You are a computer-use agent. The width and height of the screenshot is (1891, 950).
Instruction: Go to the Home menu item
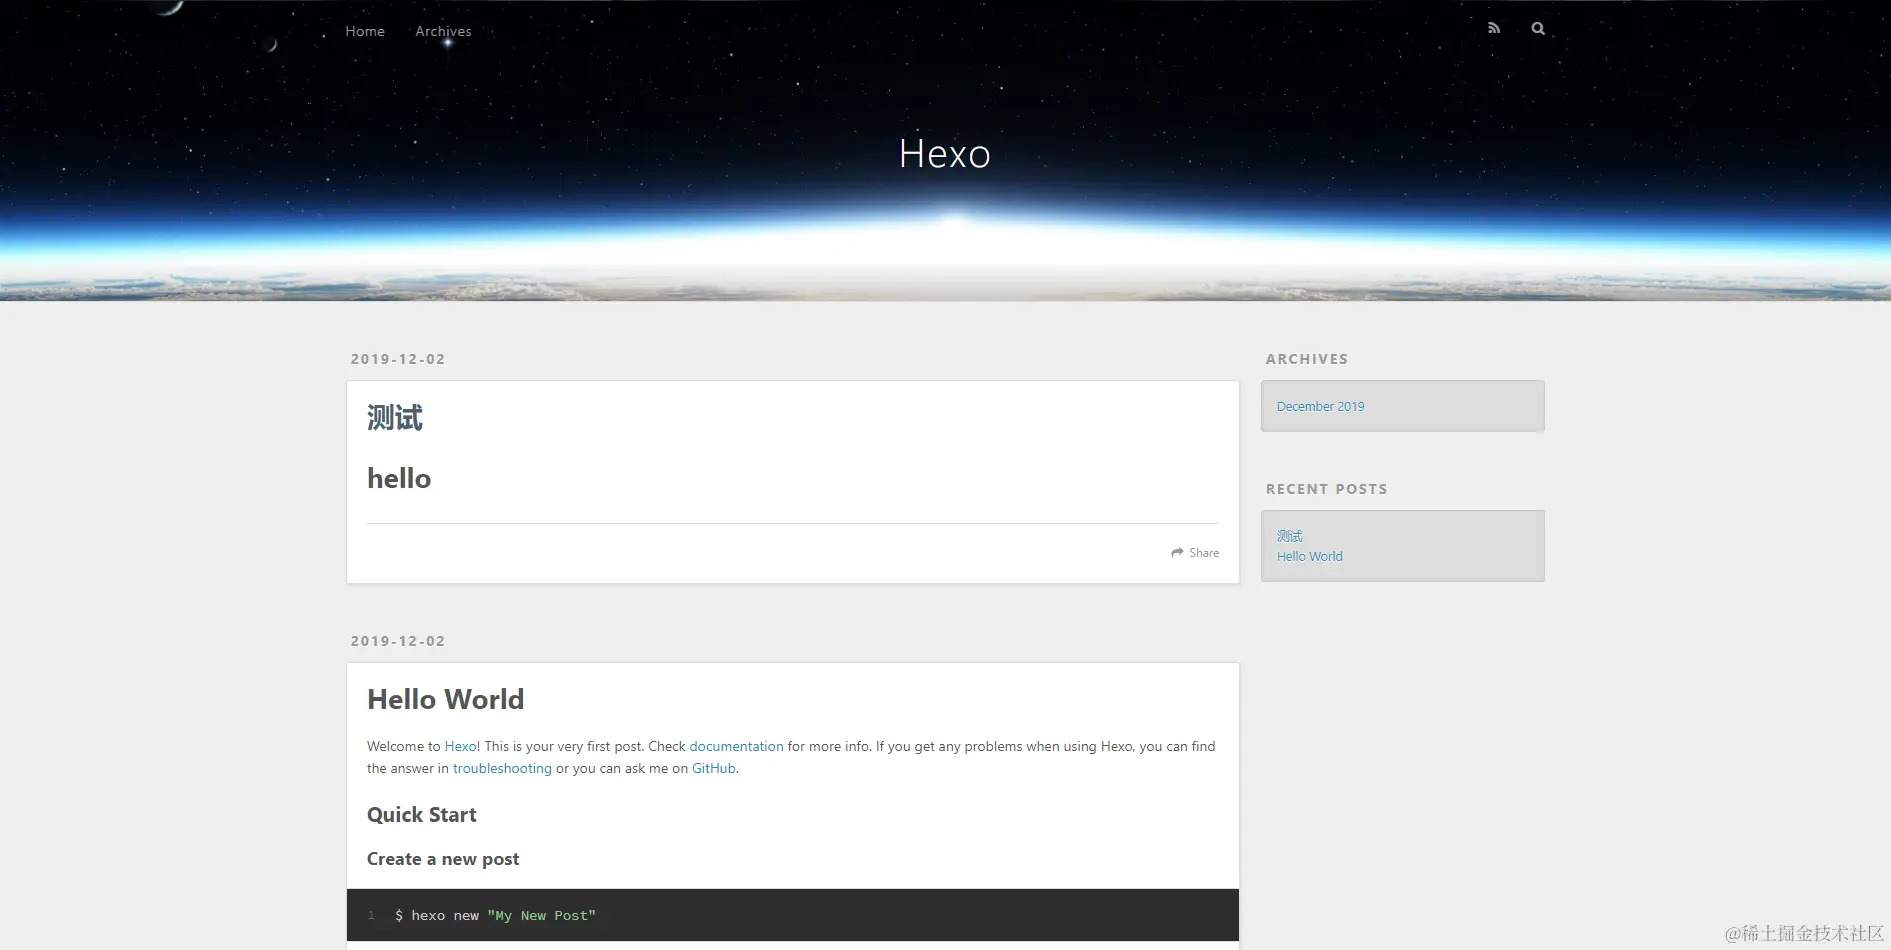(x=365, y=31)
